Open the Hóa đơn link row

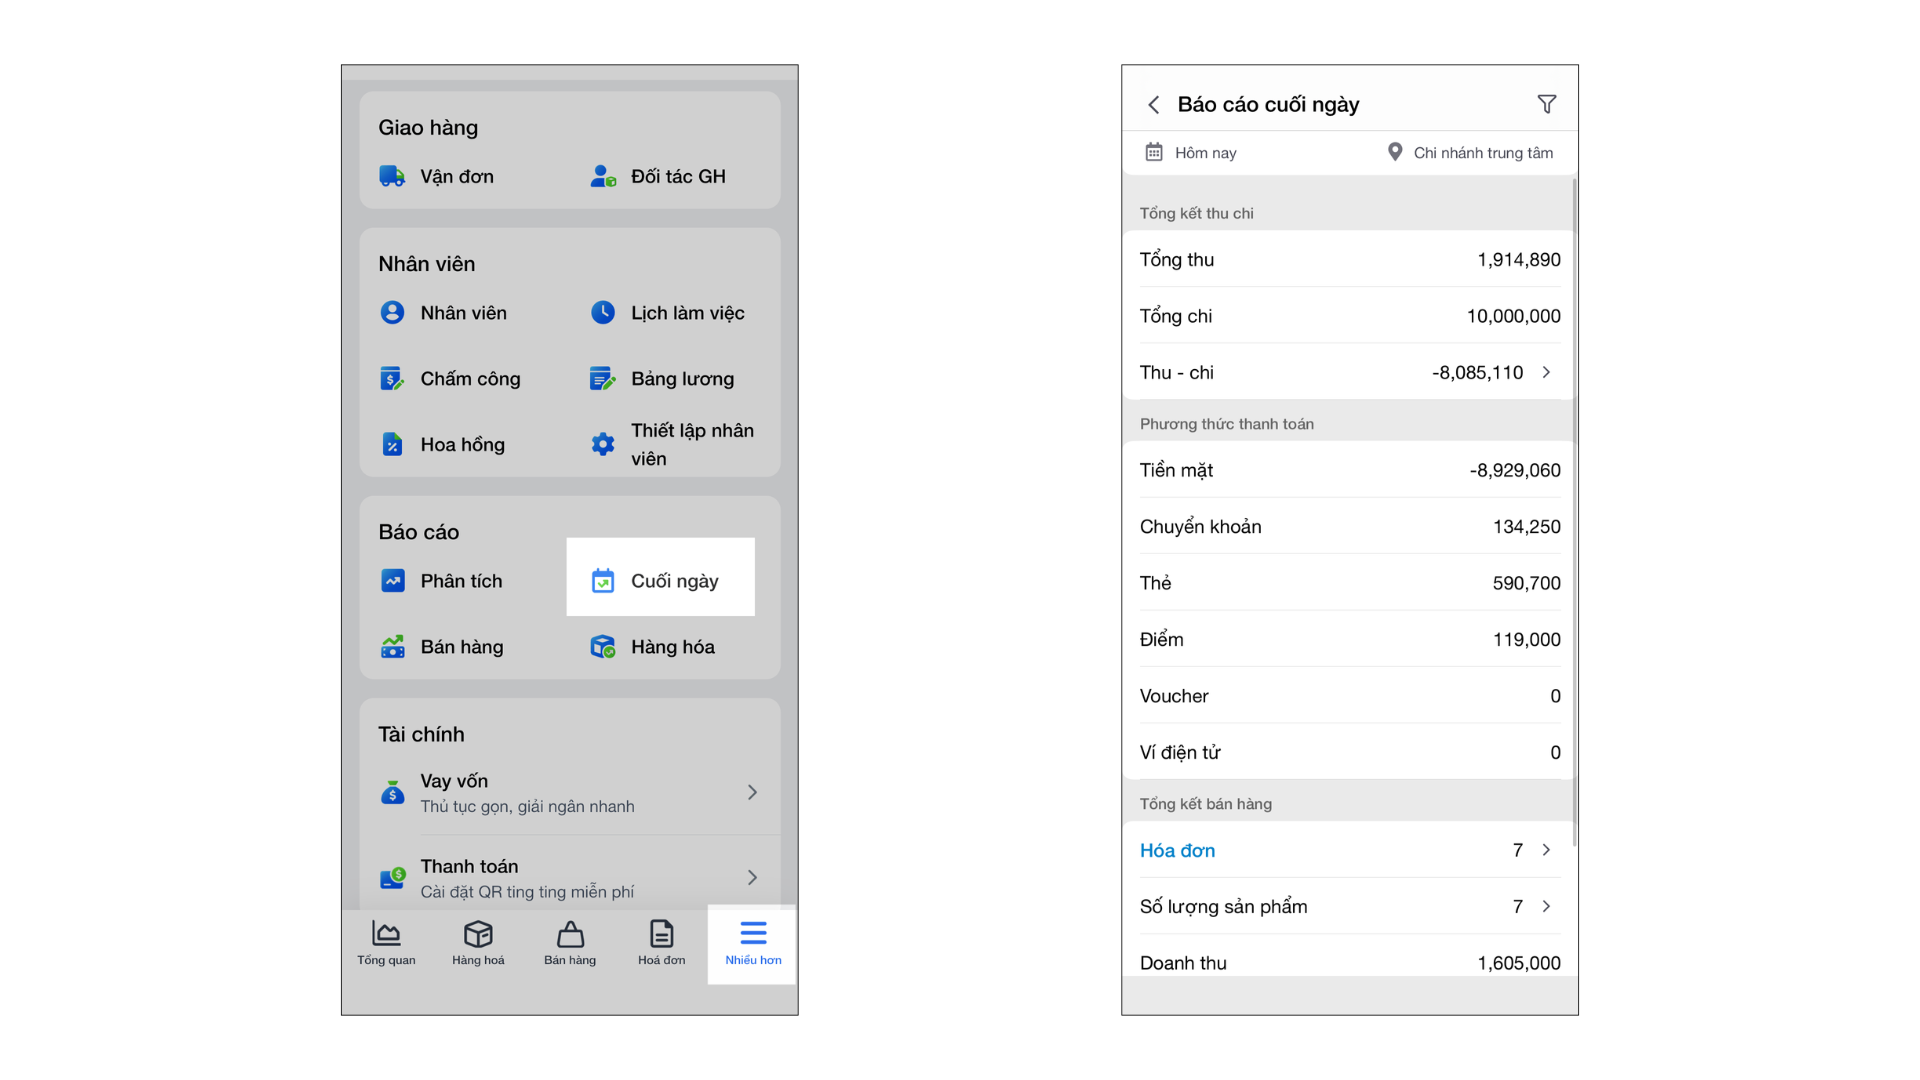pos(1178,850)
